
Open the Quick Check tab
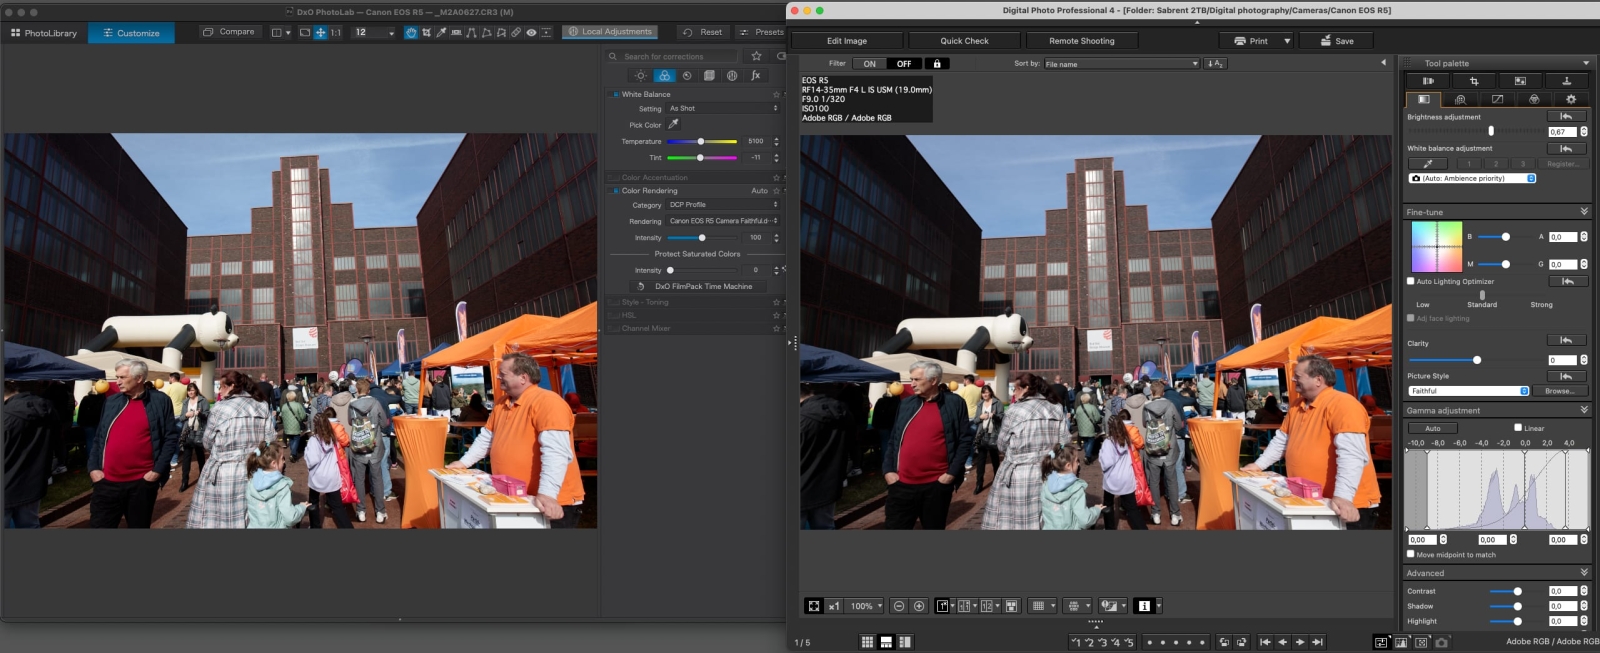point(964,41)
